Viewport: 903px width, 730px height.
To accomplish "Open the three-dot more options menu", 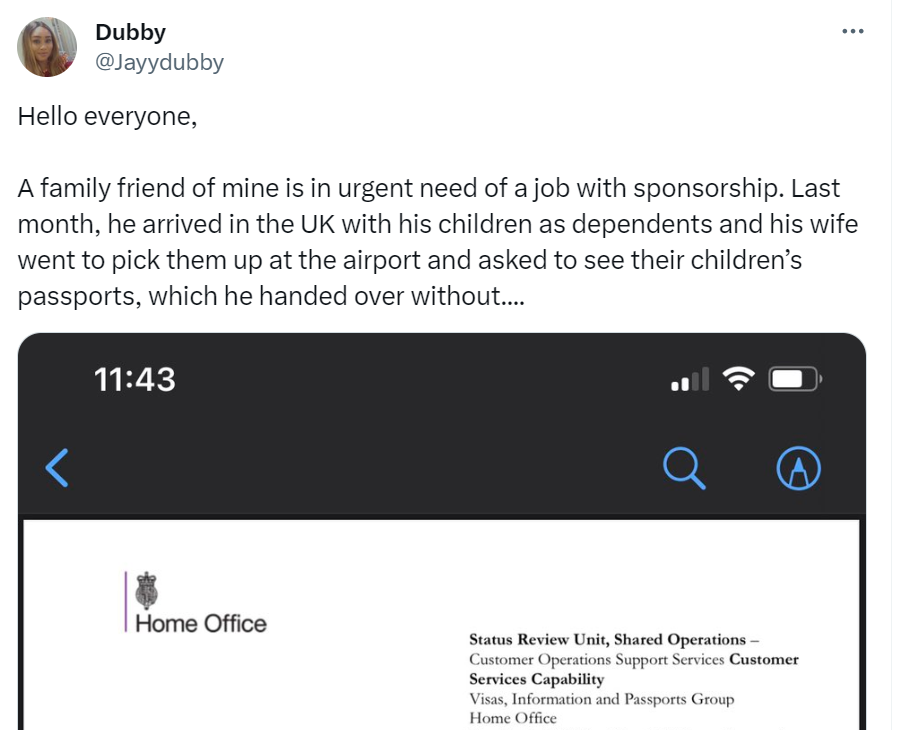I will click(852, 31).
